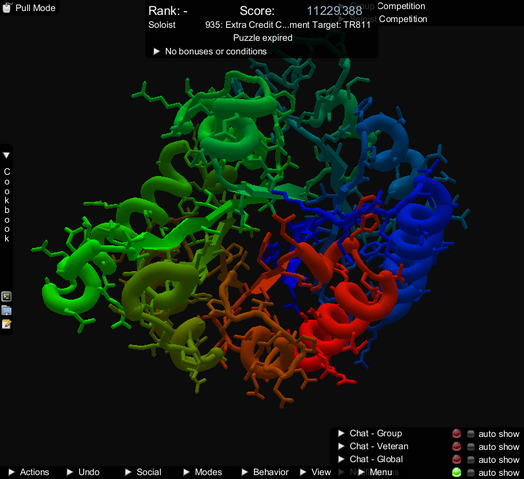Open the Behavior menu
The width and height of the screenshot is (524, 479).
tap(265, 472)
